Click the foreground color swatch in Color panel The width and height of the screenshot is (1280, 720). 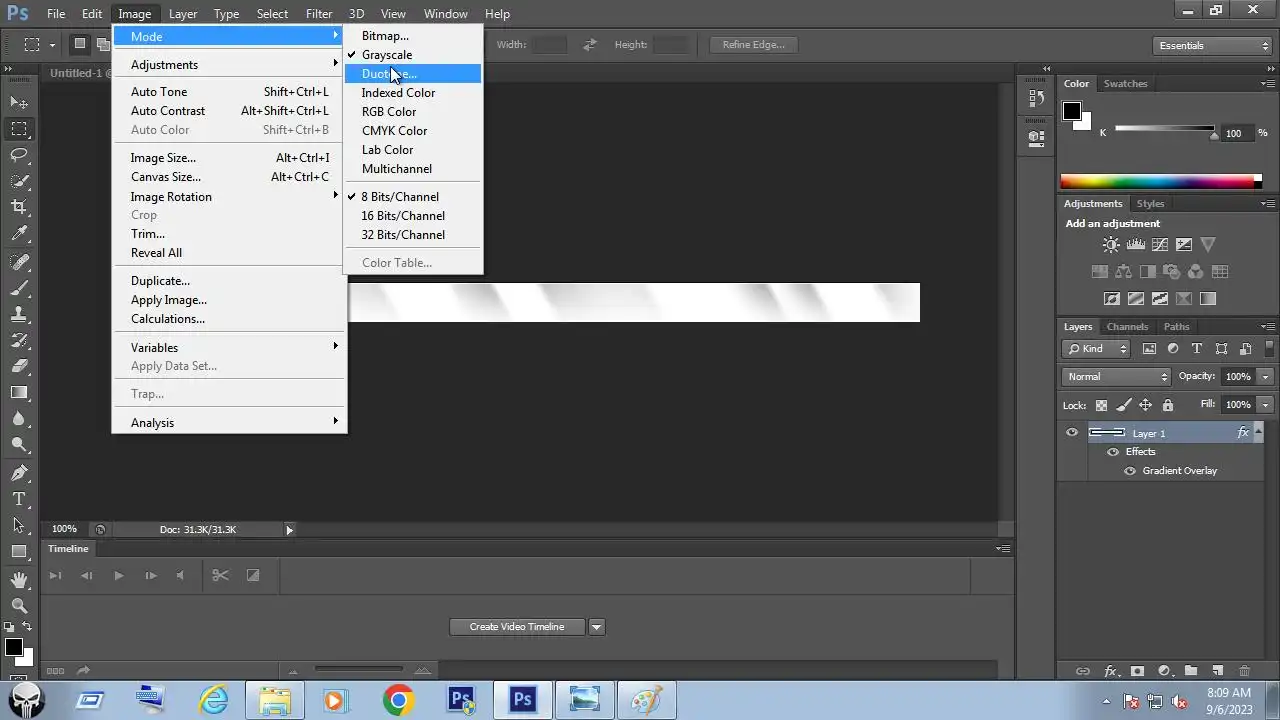point(1072,111)
